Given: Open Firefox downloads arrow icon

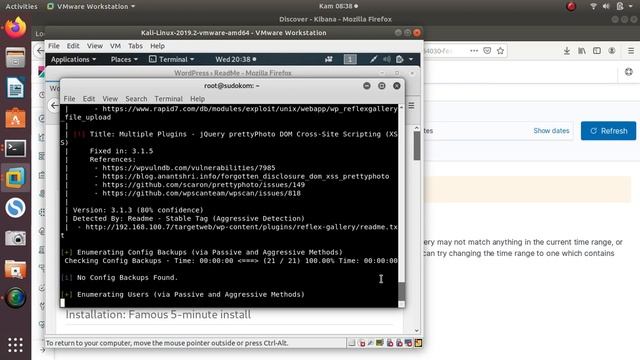Looking at the screenshot, I should tap(567, 51).
